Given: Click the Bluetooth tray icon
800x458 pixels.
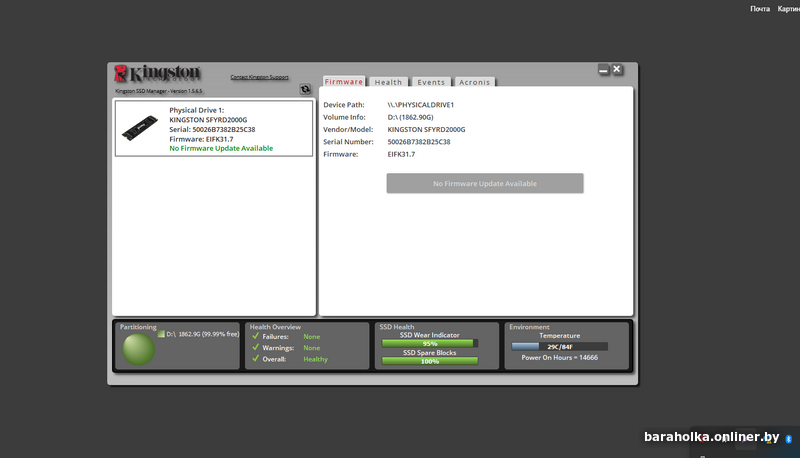Looking at the screenshot, I should click(x=788, y=439).
